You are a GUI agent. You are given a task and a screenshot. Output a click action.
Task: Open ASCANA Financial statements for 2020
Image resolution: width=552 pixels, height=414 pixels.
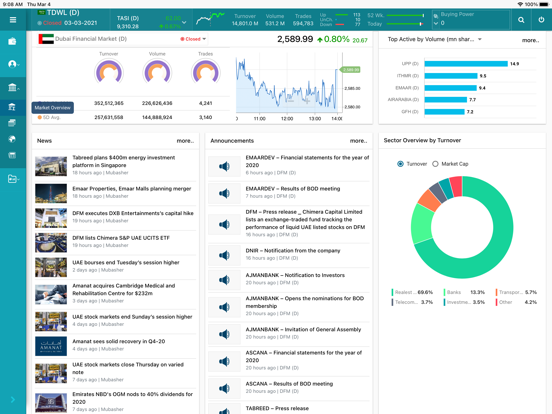tap(289, 361)
